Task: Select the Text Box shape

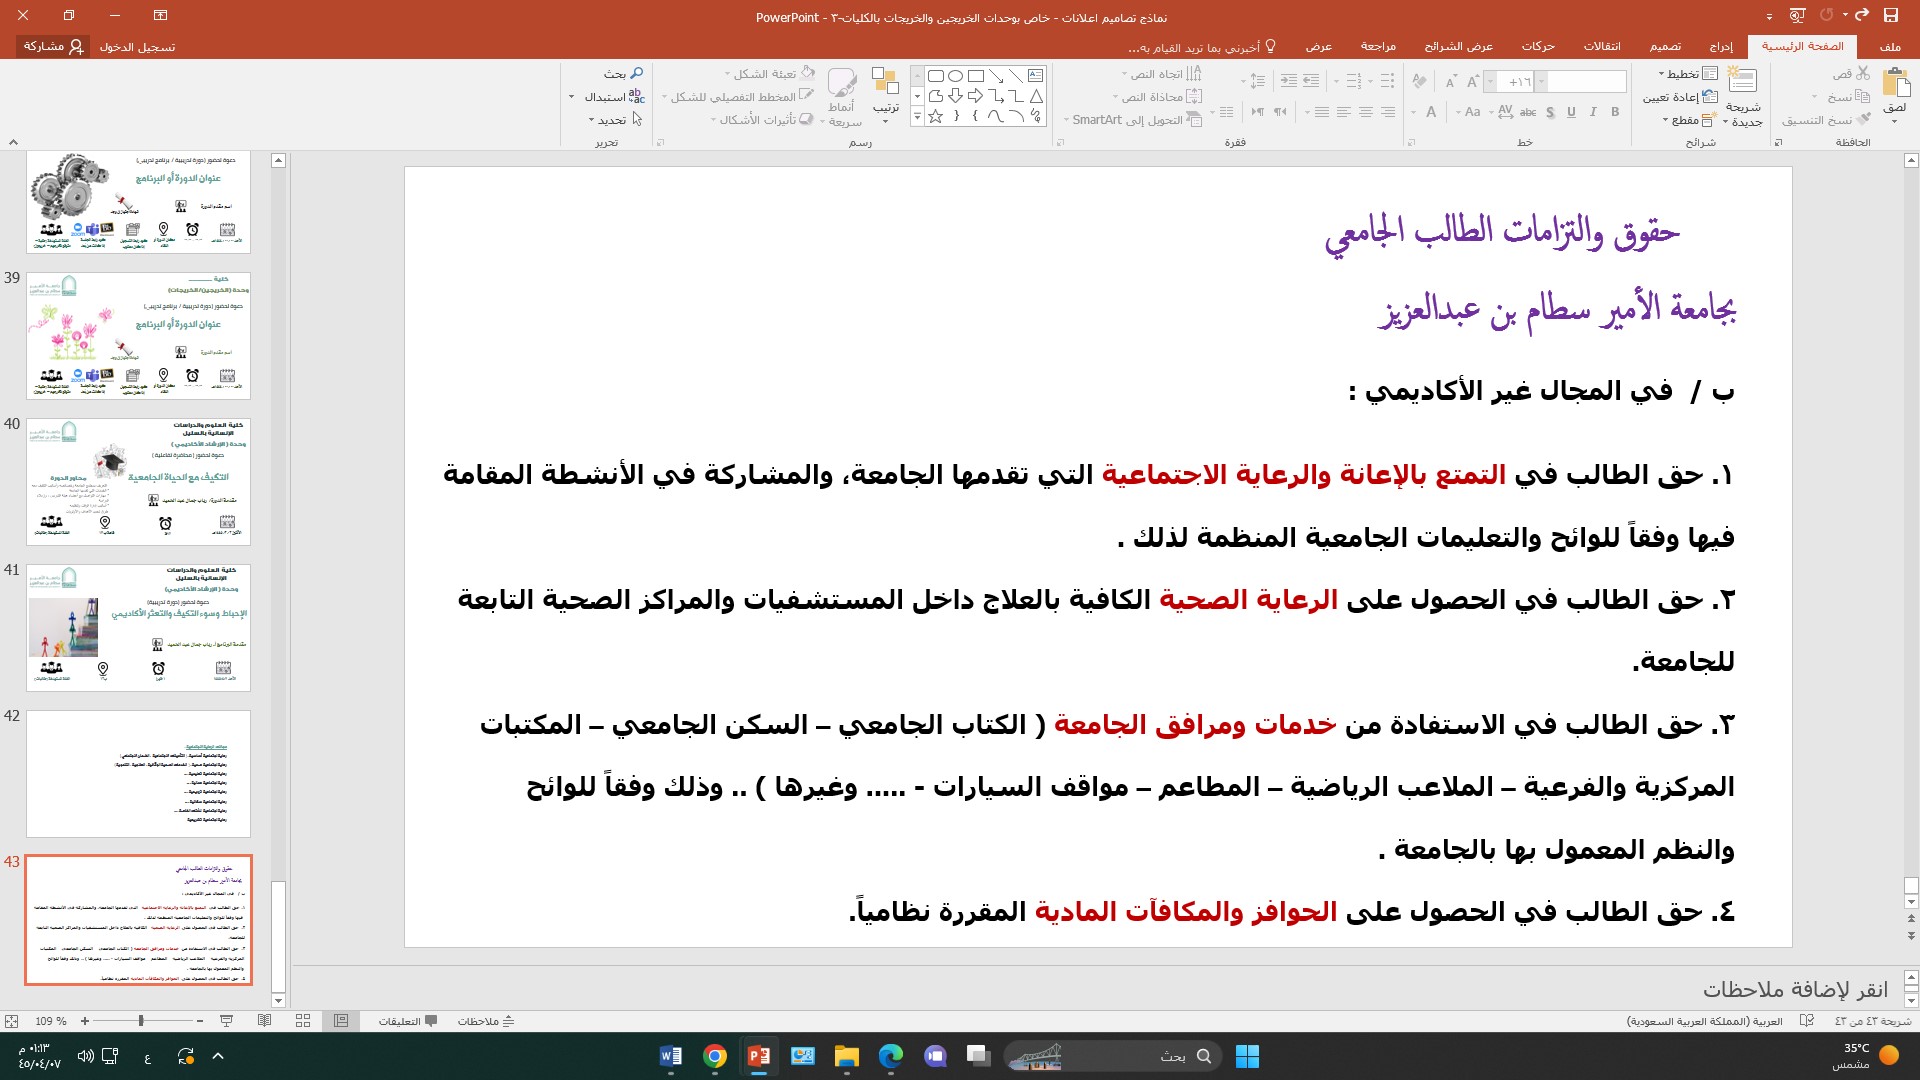Action: pos(1036,75)
